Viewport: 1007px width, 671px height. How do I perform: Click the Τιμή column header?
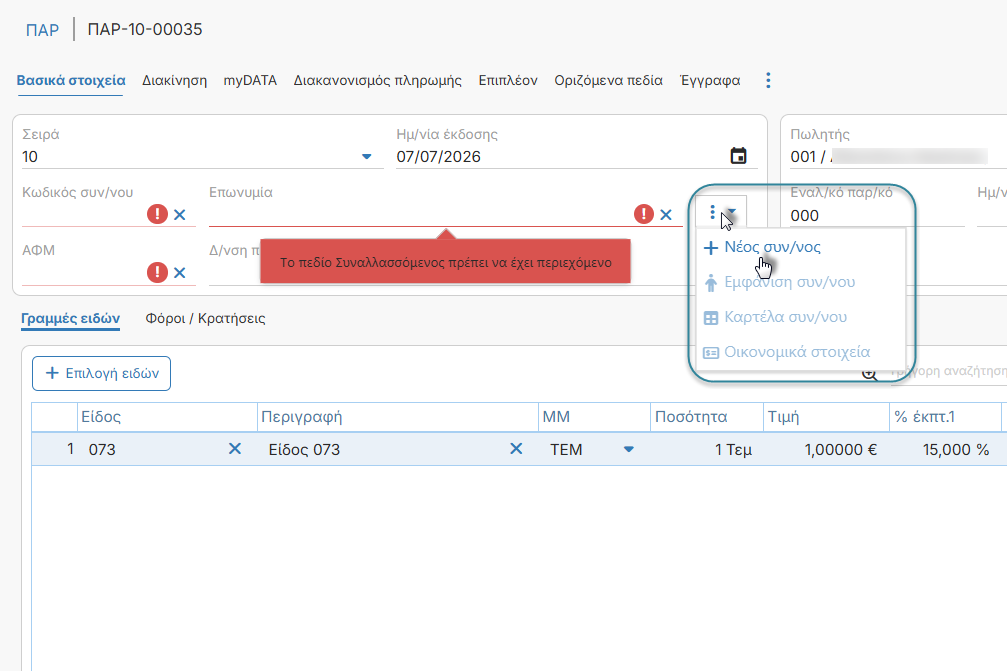coord(827,417)
